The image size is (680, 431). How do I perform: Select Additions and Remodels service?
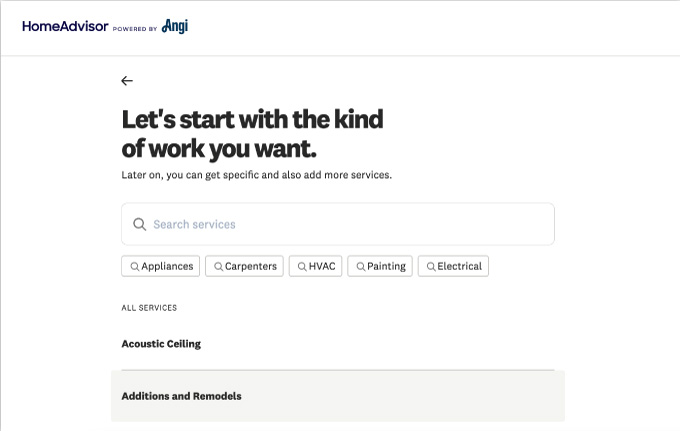pos(181,396)
